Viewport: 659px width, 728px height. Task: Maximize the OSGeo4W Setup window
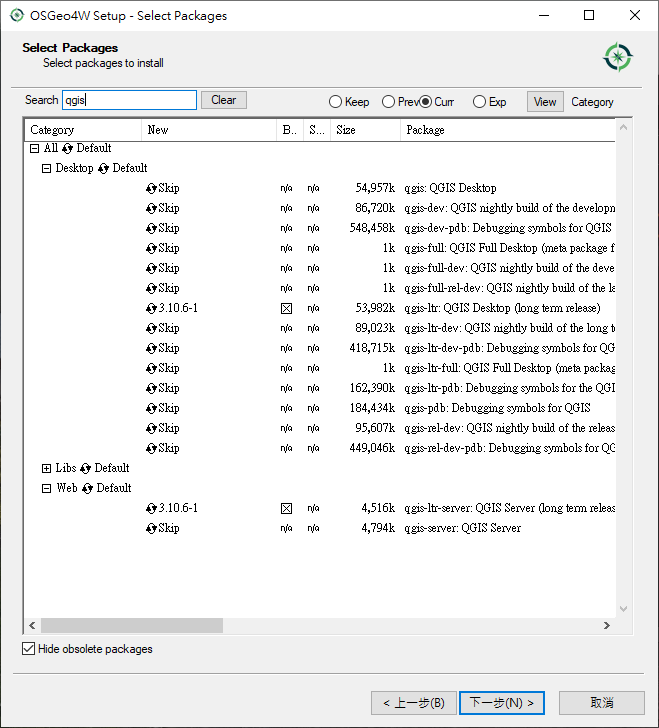(x=589, y=15)
